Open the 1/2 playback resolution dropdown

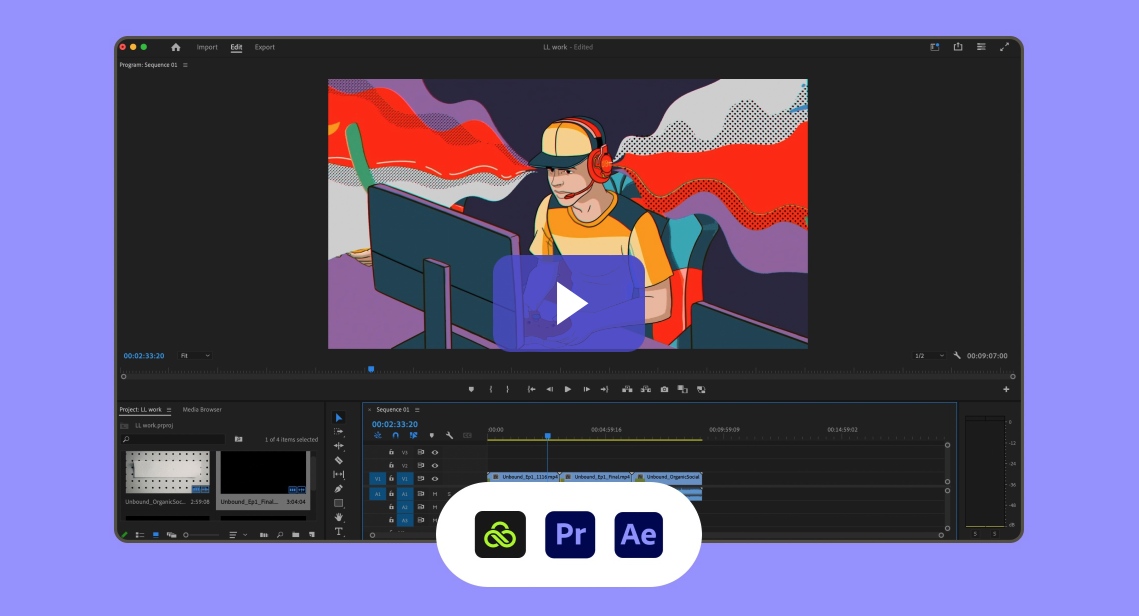click(928, 355)
